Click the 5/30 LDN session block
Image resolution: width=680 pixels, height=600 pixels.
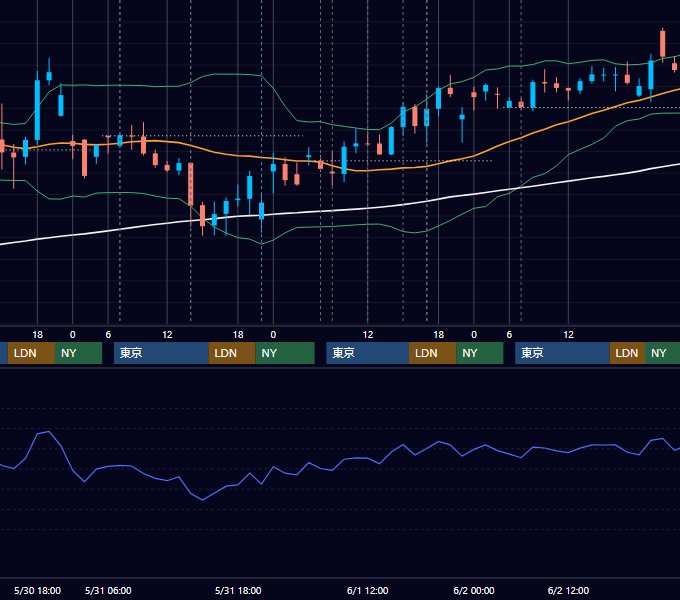(x=31, y=353)
